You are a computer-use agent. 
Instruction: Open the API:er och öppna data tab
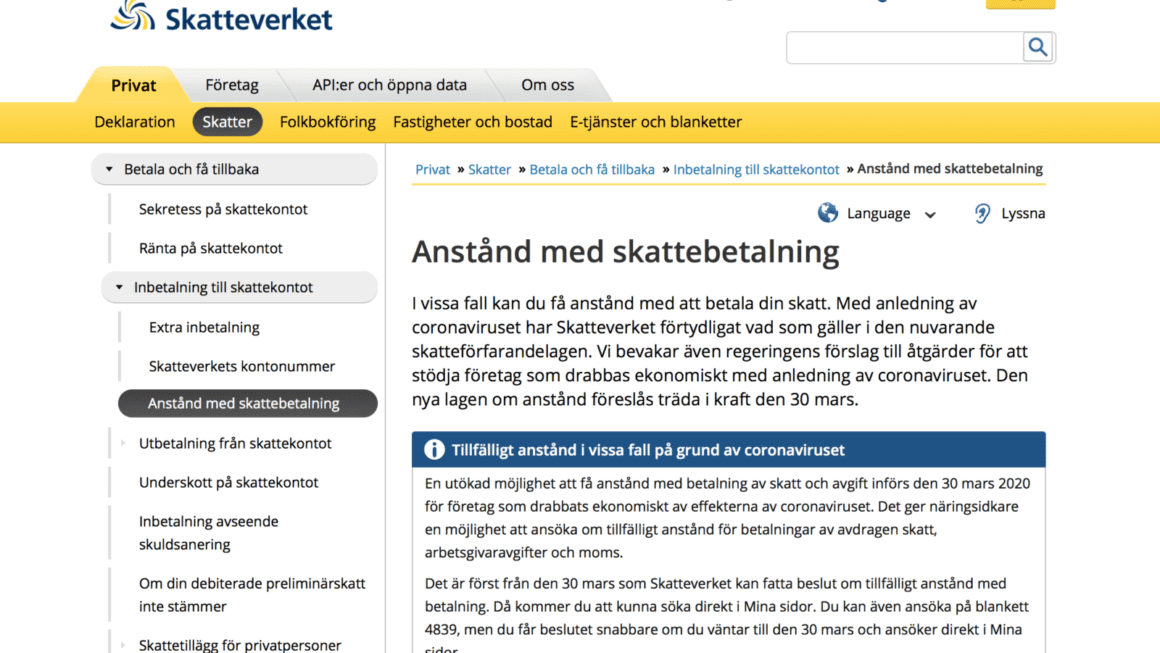tap(389, 85)
